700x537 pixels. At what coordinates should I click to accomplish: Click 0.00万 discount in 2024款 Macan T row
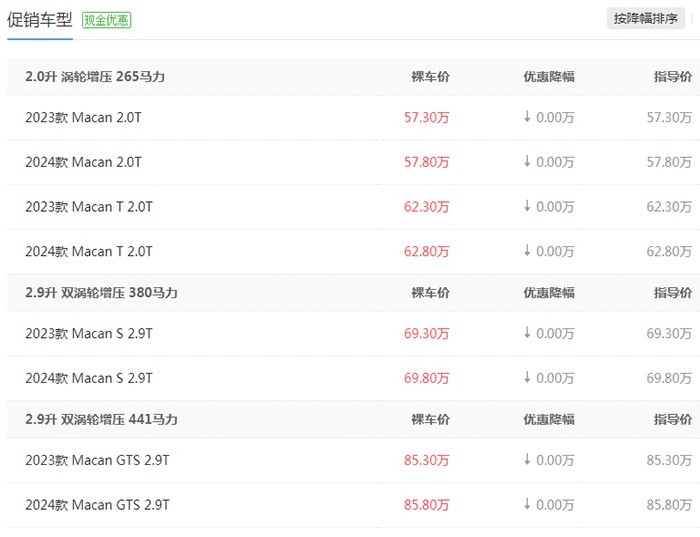[x=555, y=251]
